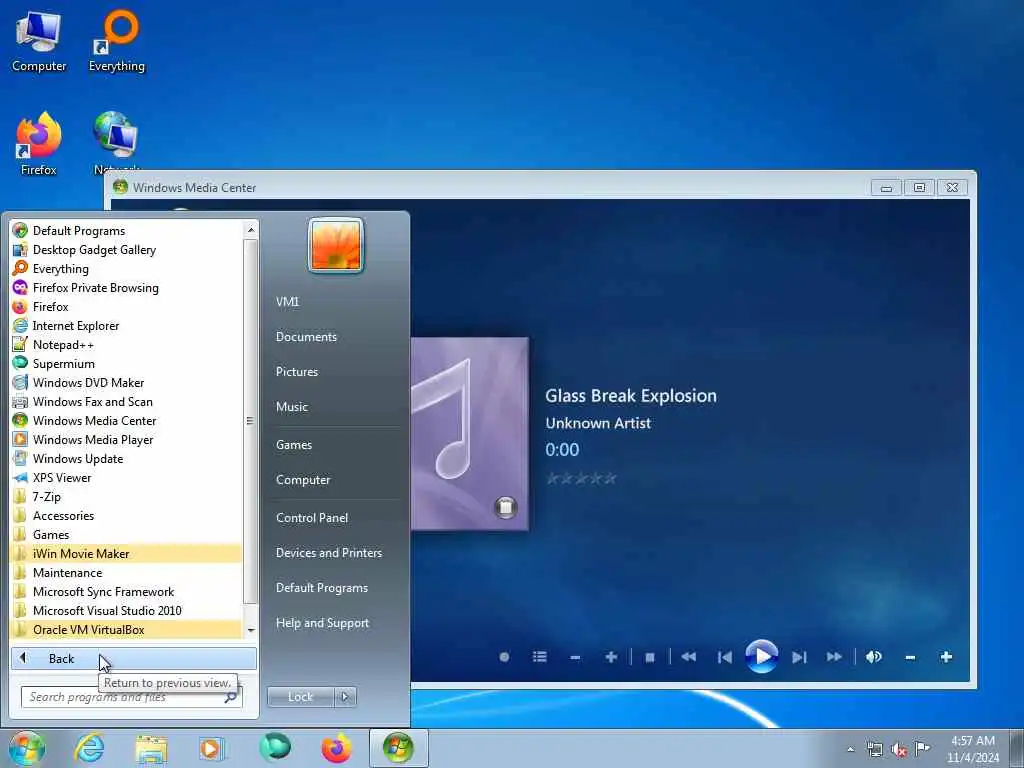This screenshot has width=1024, height=768.
Task: Expand the Games folder in programs list
Action: [x=127, y=534]
